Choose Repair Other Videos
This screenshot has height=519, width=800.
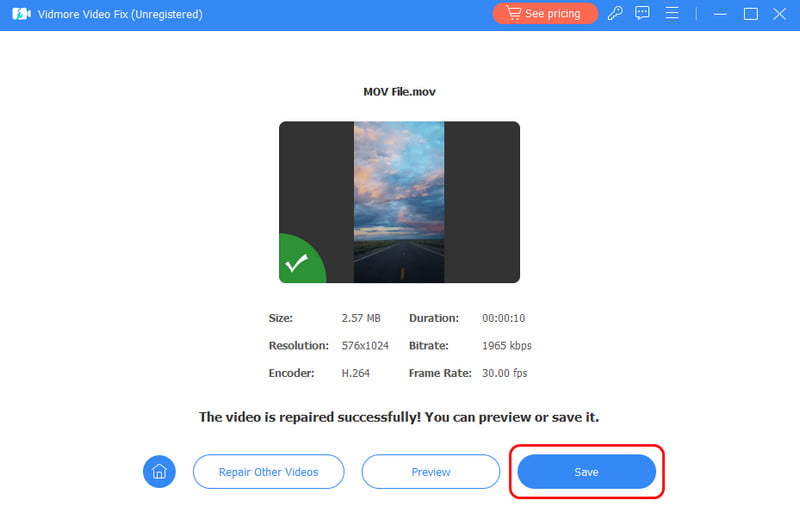click(x=268, y=471)
